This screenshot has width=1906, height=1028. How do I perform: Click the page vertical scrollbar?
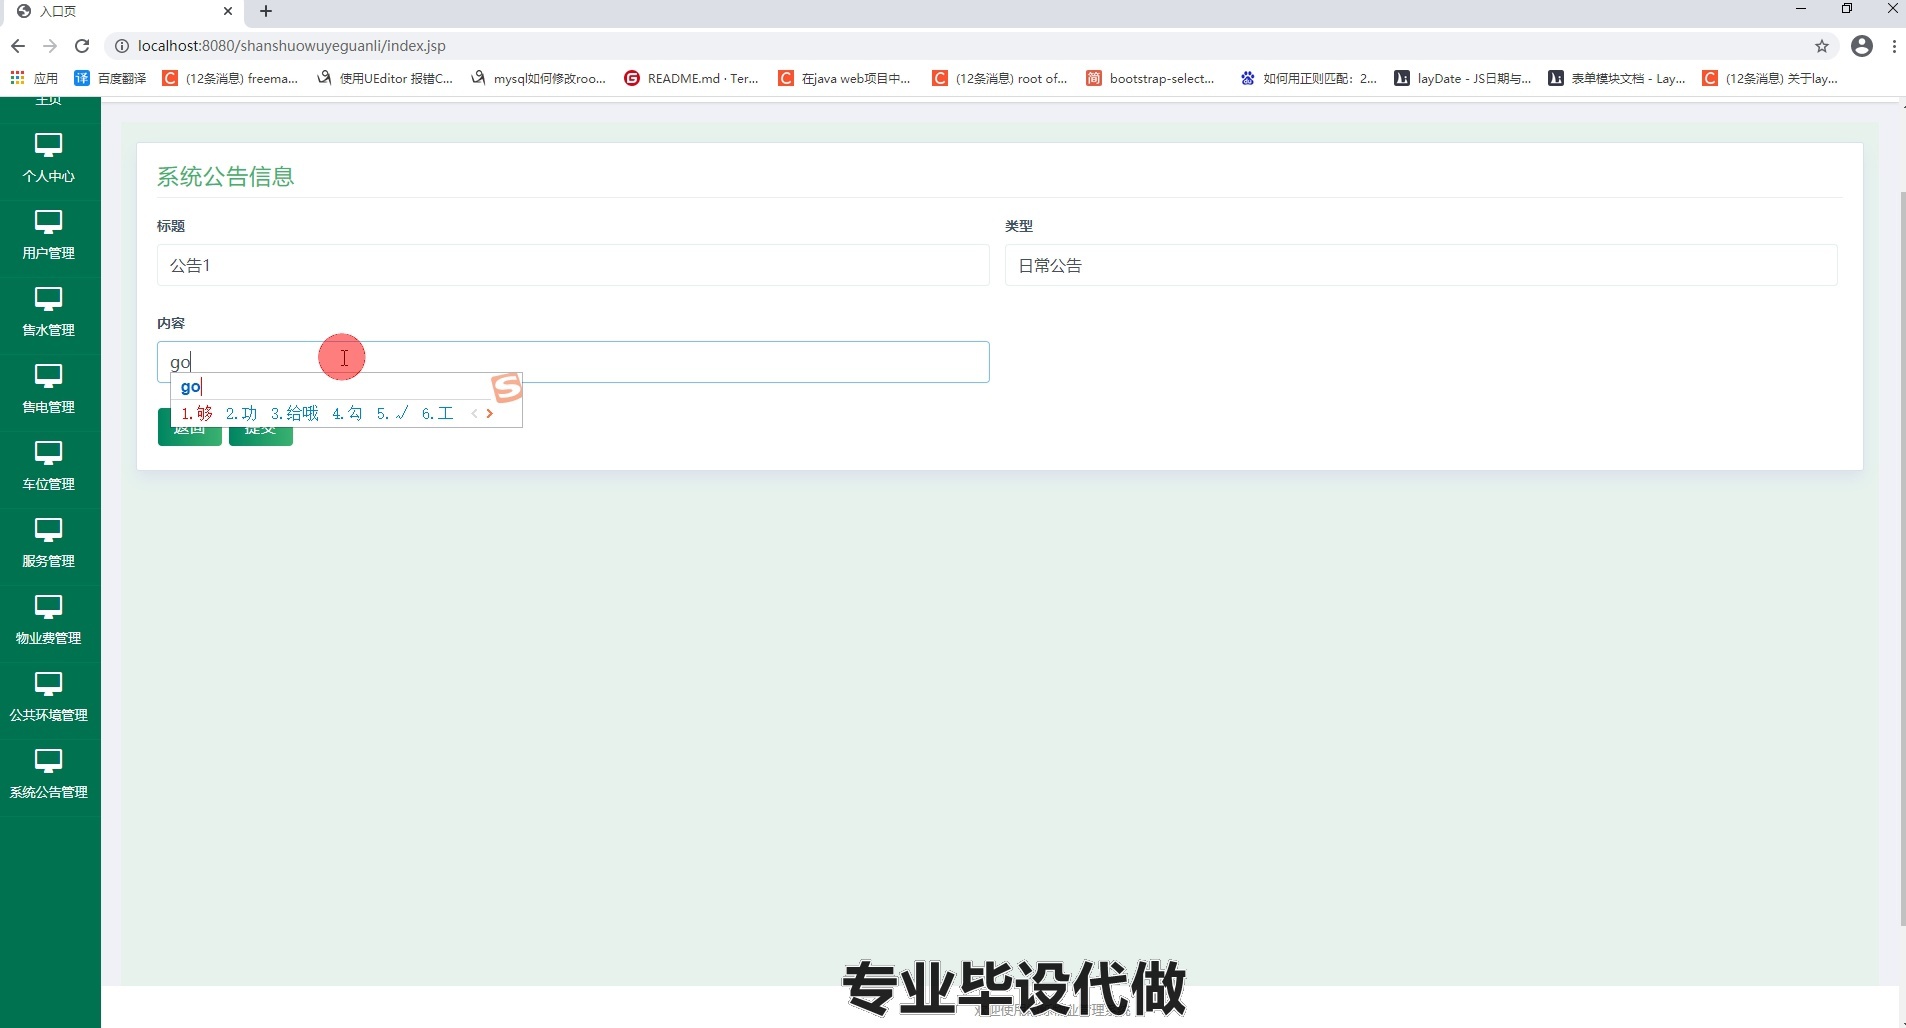click(1902, 558)
